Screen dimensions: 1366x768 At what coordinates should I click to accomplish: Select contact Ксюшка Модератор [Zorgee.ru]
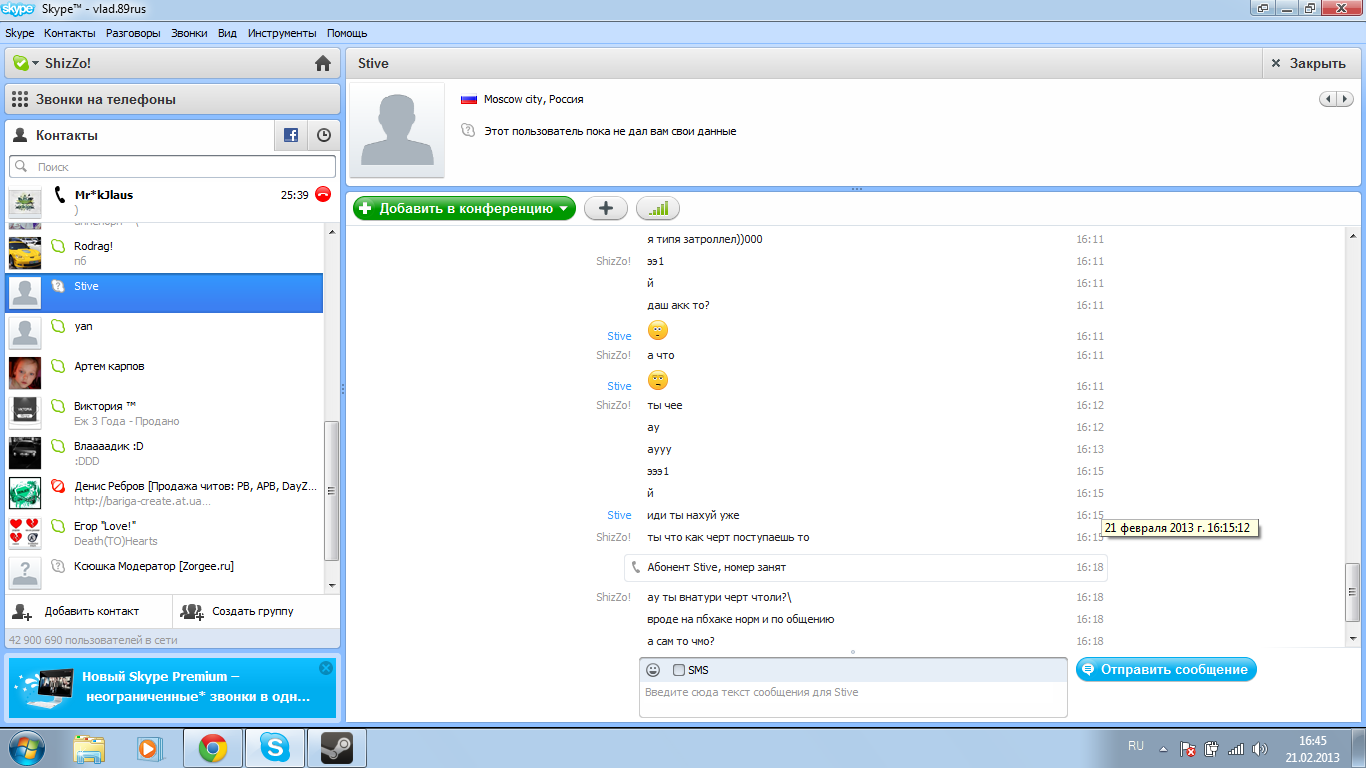[x=164, y=573]
